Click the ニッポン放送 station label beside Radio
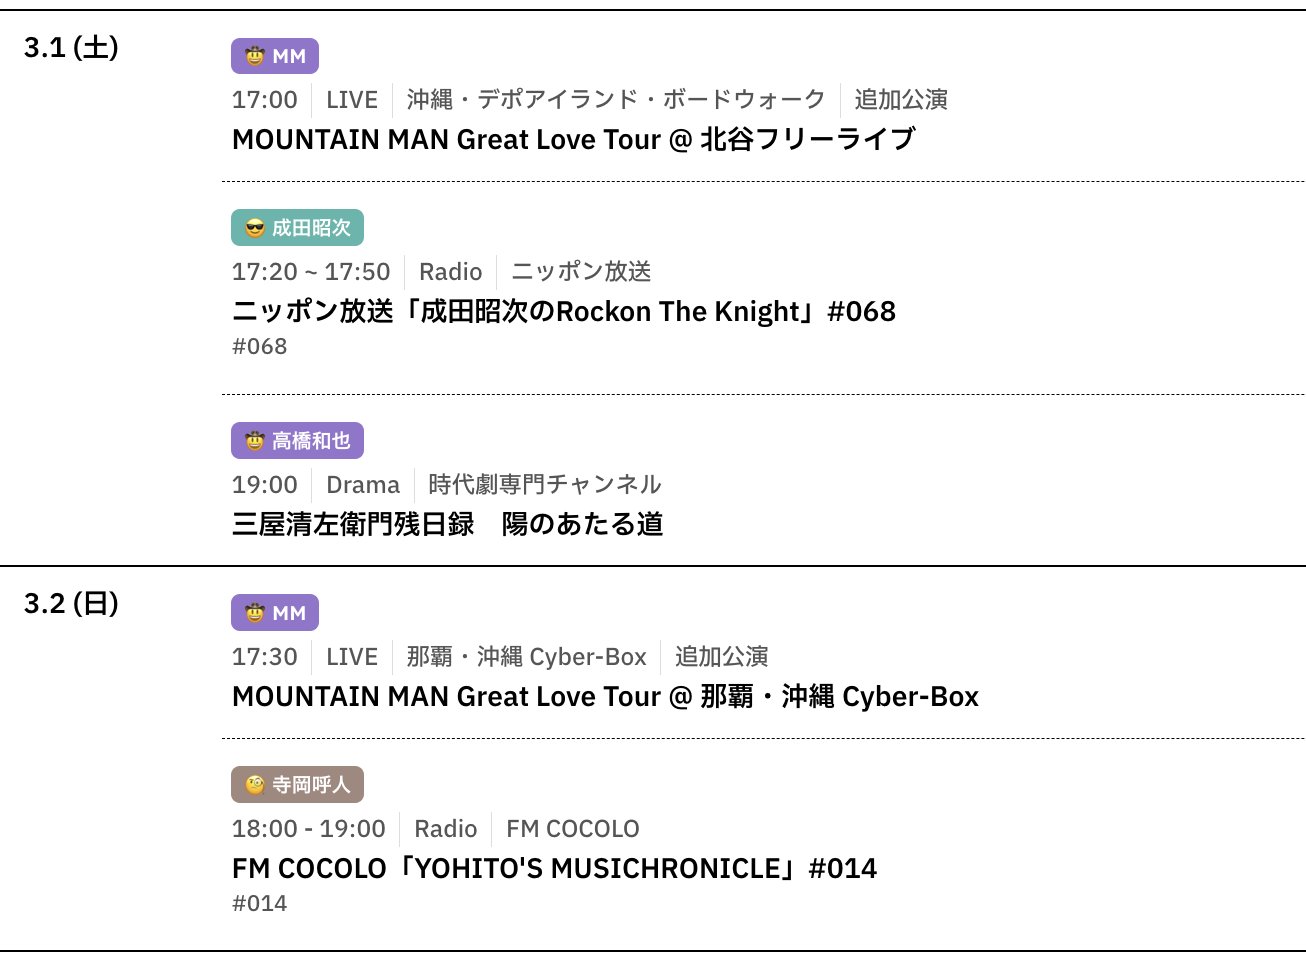This screenshot has width=1306, height=960. [x=581, y=272]
